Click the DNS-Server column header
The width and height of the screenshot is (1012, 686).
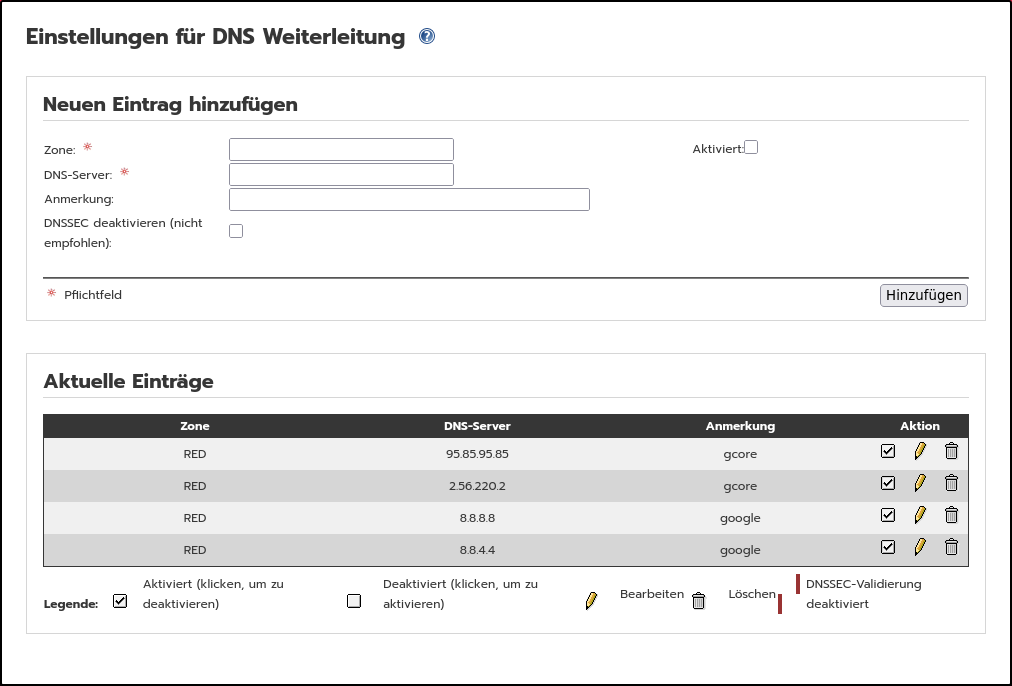pyautogui.click(x=477, y=426)
